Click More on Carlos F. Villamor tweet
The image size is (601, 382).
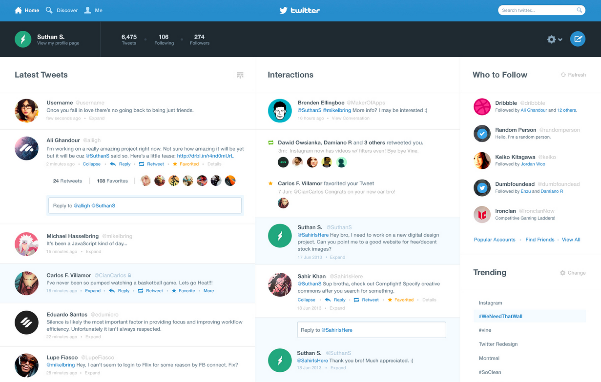209,291
